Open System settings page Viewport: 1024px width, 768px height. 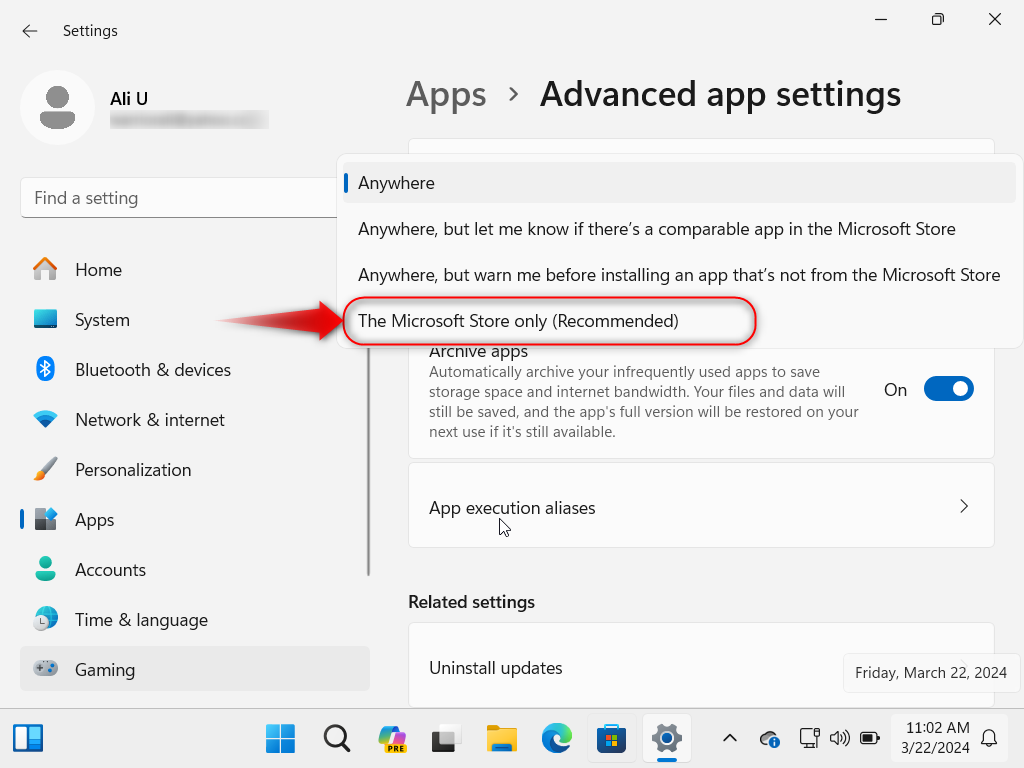[x=195, y=319]
